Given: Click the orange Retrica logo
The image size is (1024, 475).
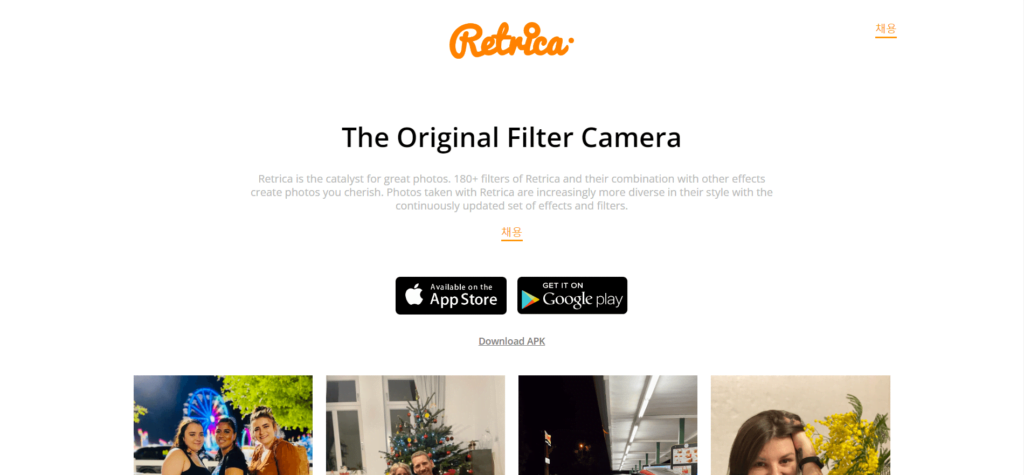Looking at the screenshot, I should pos(511,41).
